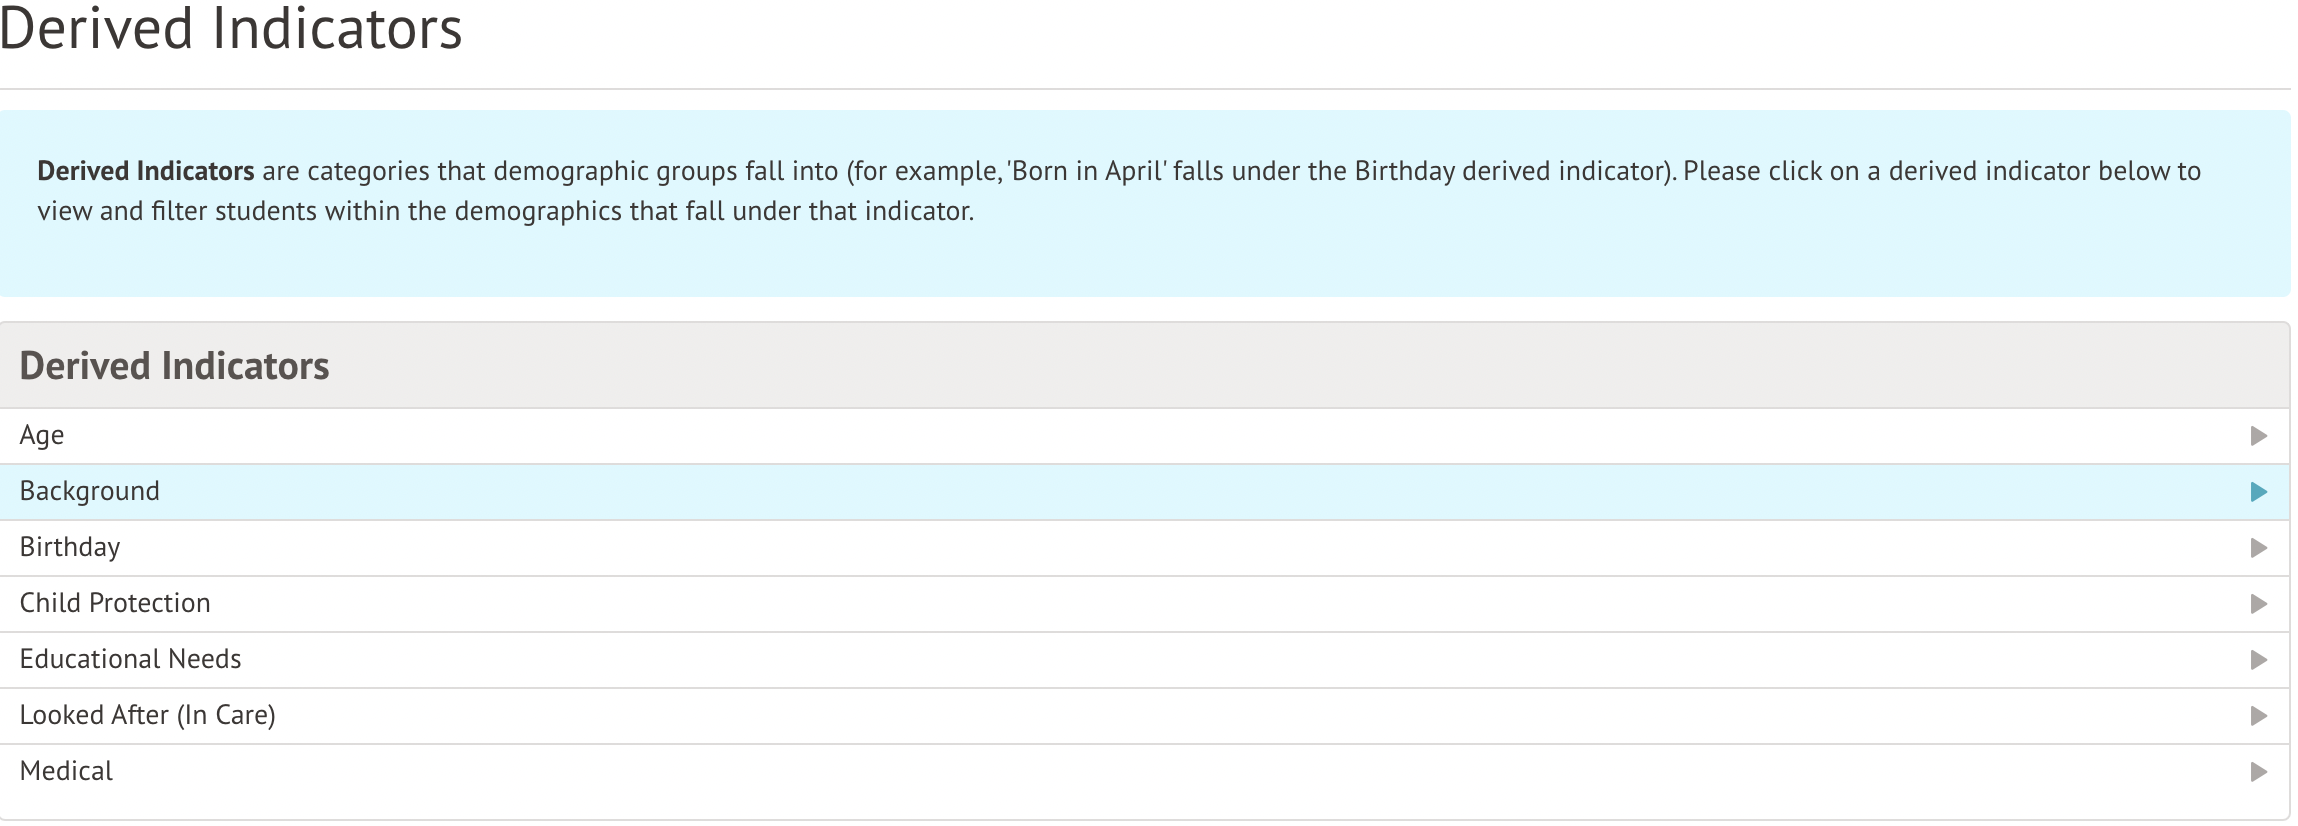The height and width of the screenshot is (826, 2298).
Task: Click the large Derived Indicators page title
Action: (231, 30)
